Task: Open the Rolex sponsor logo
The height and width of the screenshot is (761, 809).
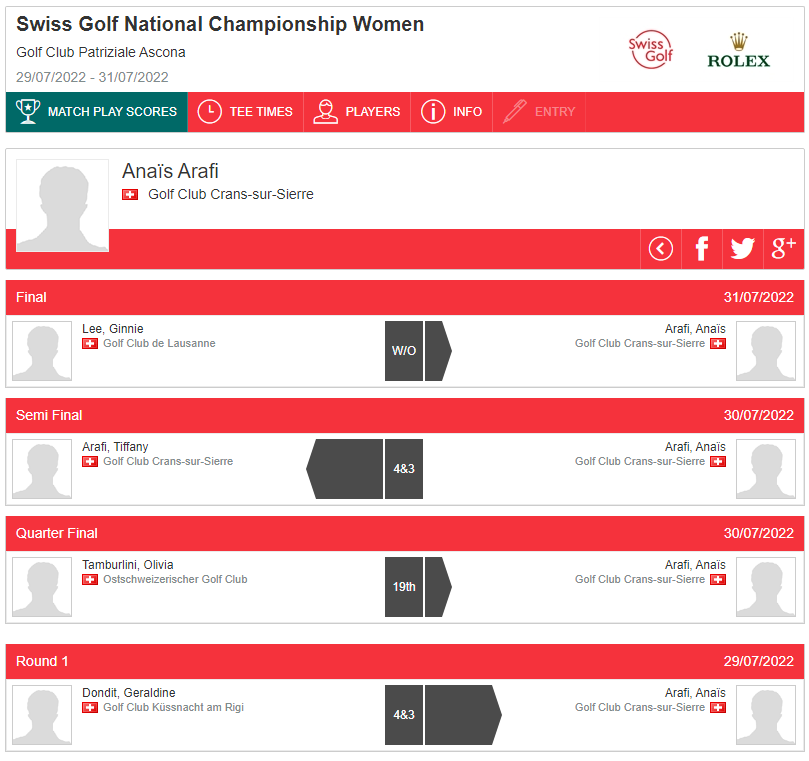Action: (x=738, y=51)
